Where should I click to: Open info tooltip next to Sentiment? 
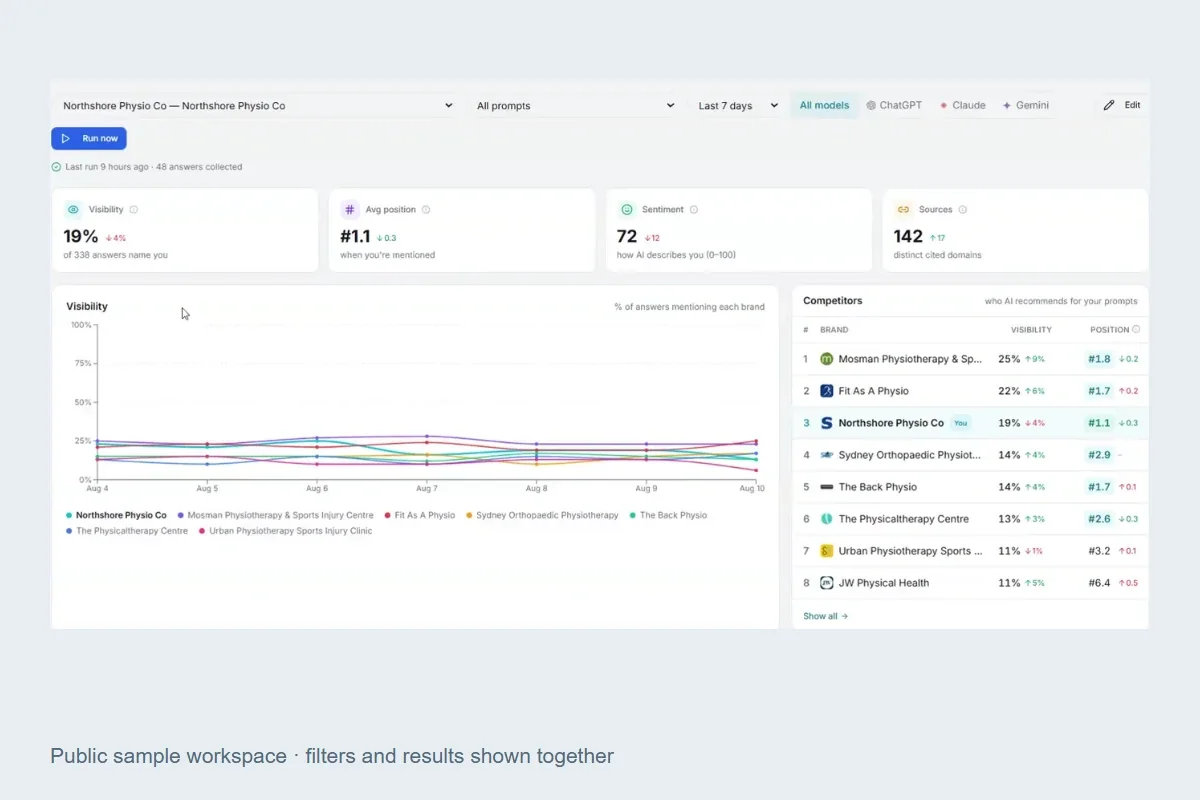694,210
